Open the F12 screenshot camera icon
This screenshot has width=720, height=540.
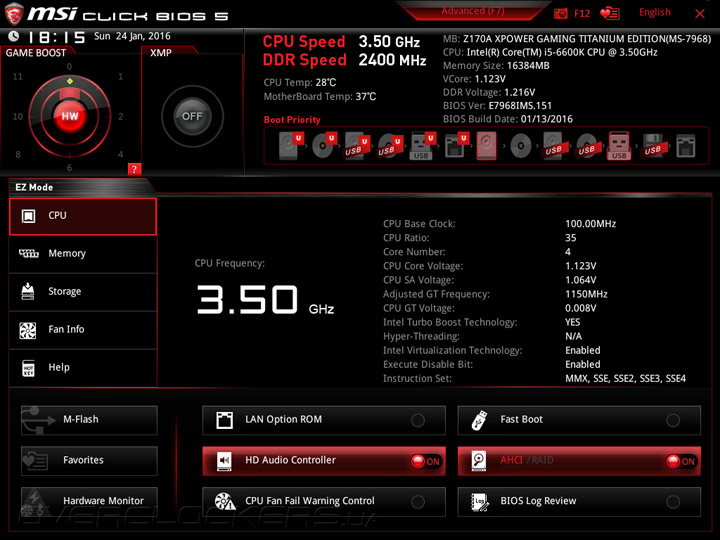(561, 13)
